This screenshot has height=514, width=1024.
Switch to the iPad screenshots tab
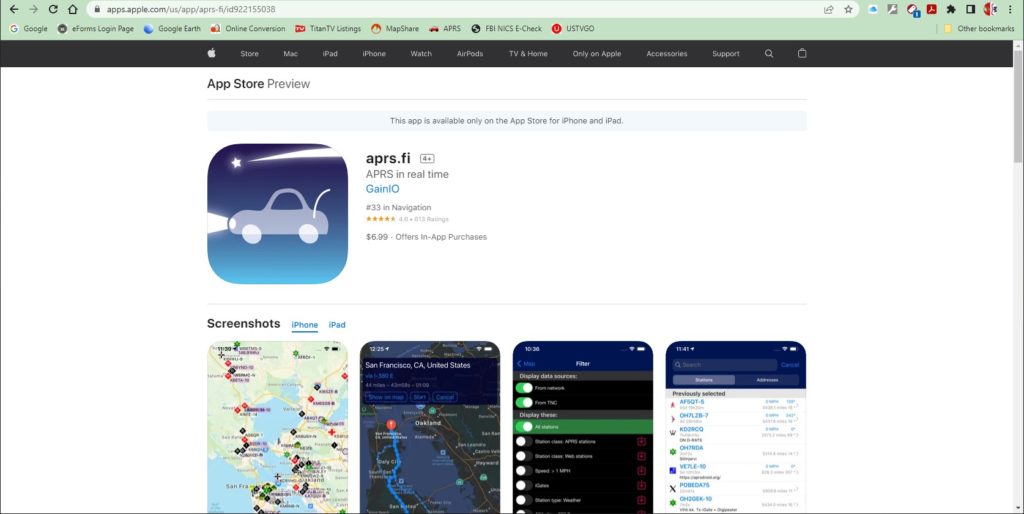[337, 325]
